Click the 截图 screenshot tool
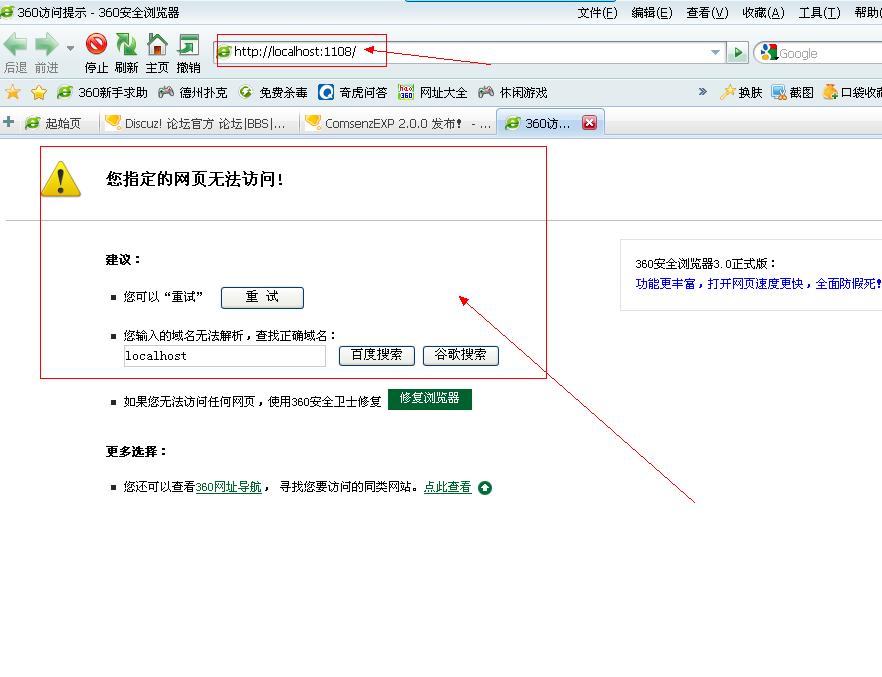Image resolution: width=882 pixels, height=677 pixels. coord(793,92)
